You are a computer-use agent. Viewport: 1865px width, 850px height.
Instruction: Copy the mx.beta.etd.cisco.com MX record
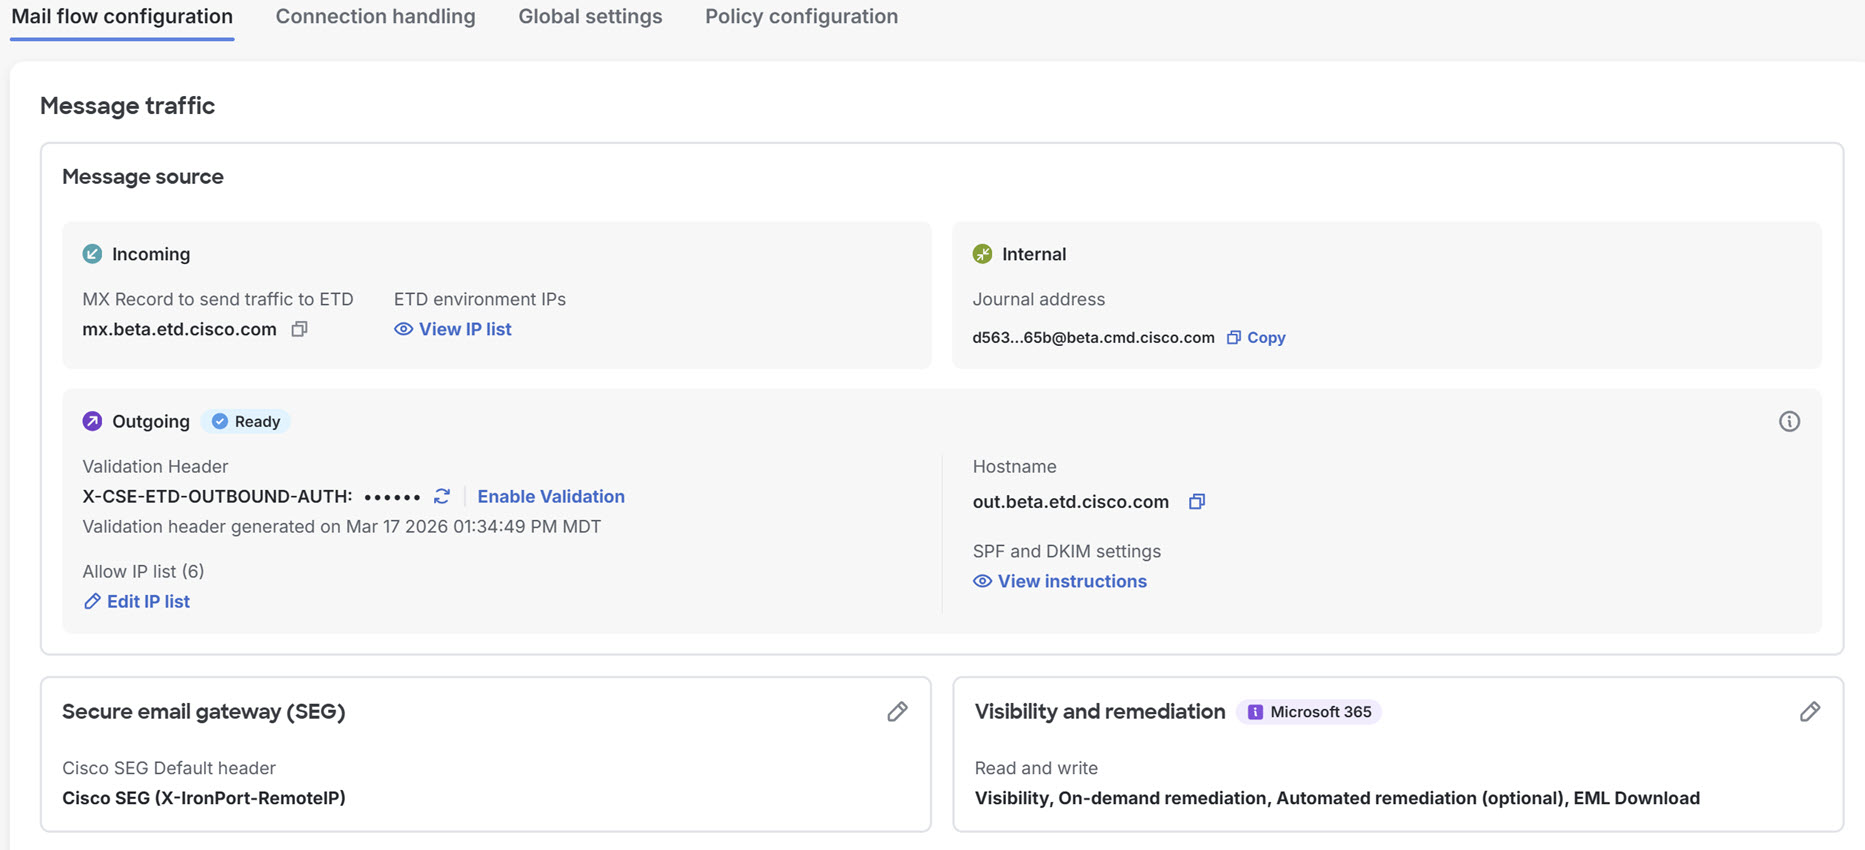(x=299, y=329)
